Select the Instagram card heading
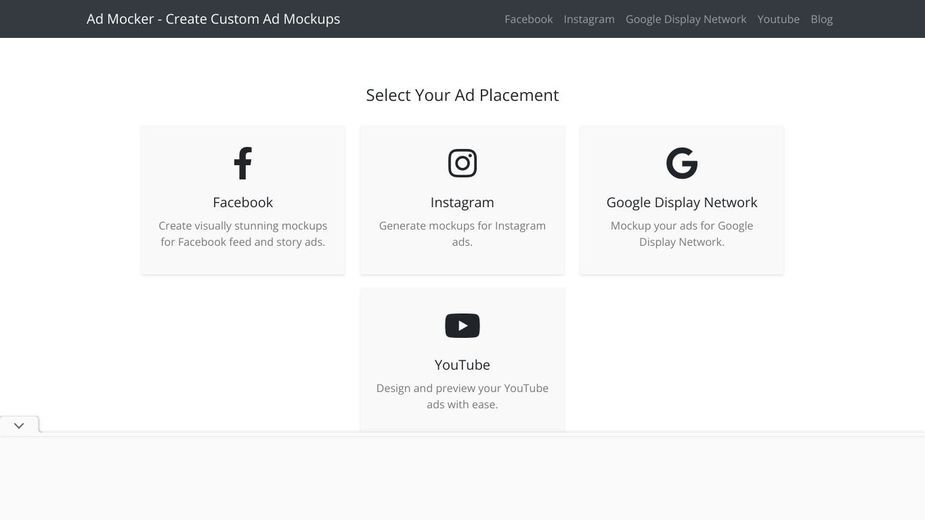 [462, 202]
